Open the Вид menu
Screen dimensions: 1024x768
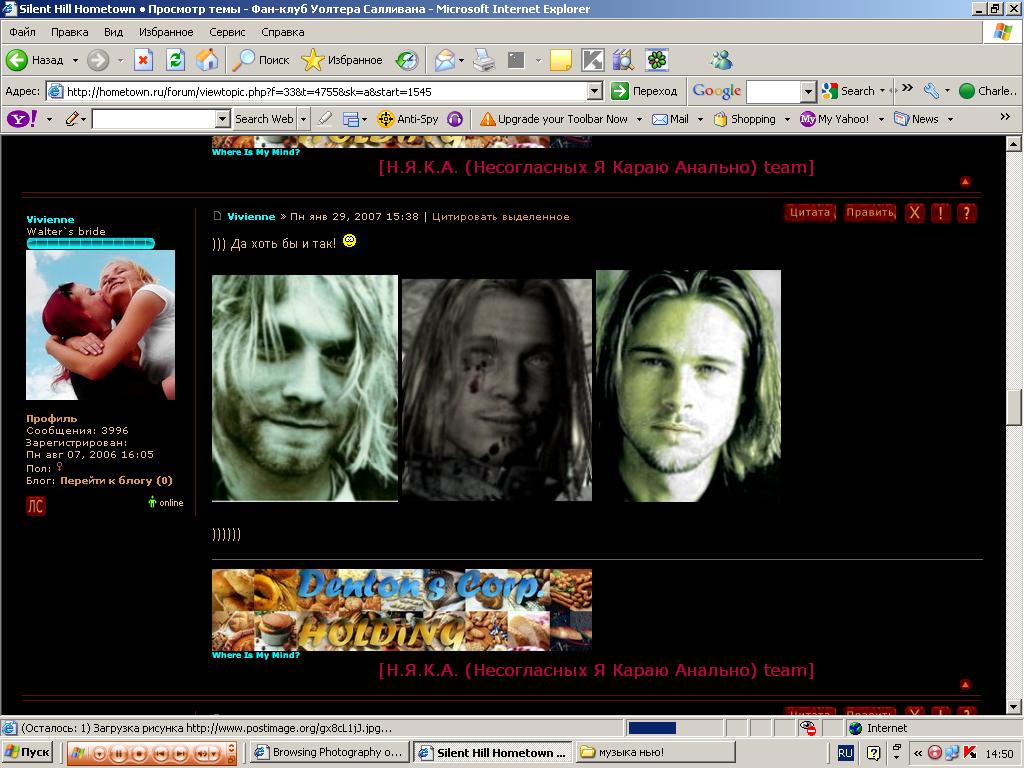tap(113, 32)
